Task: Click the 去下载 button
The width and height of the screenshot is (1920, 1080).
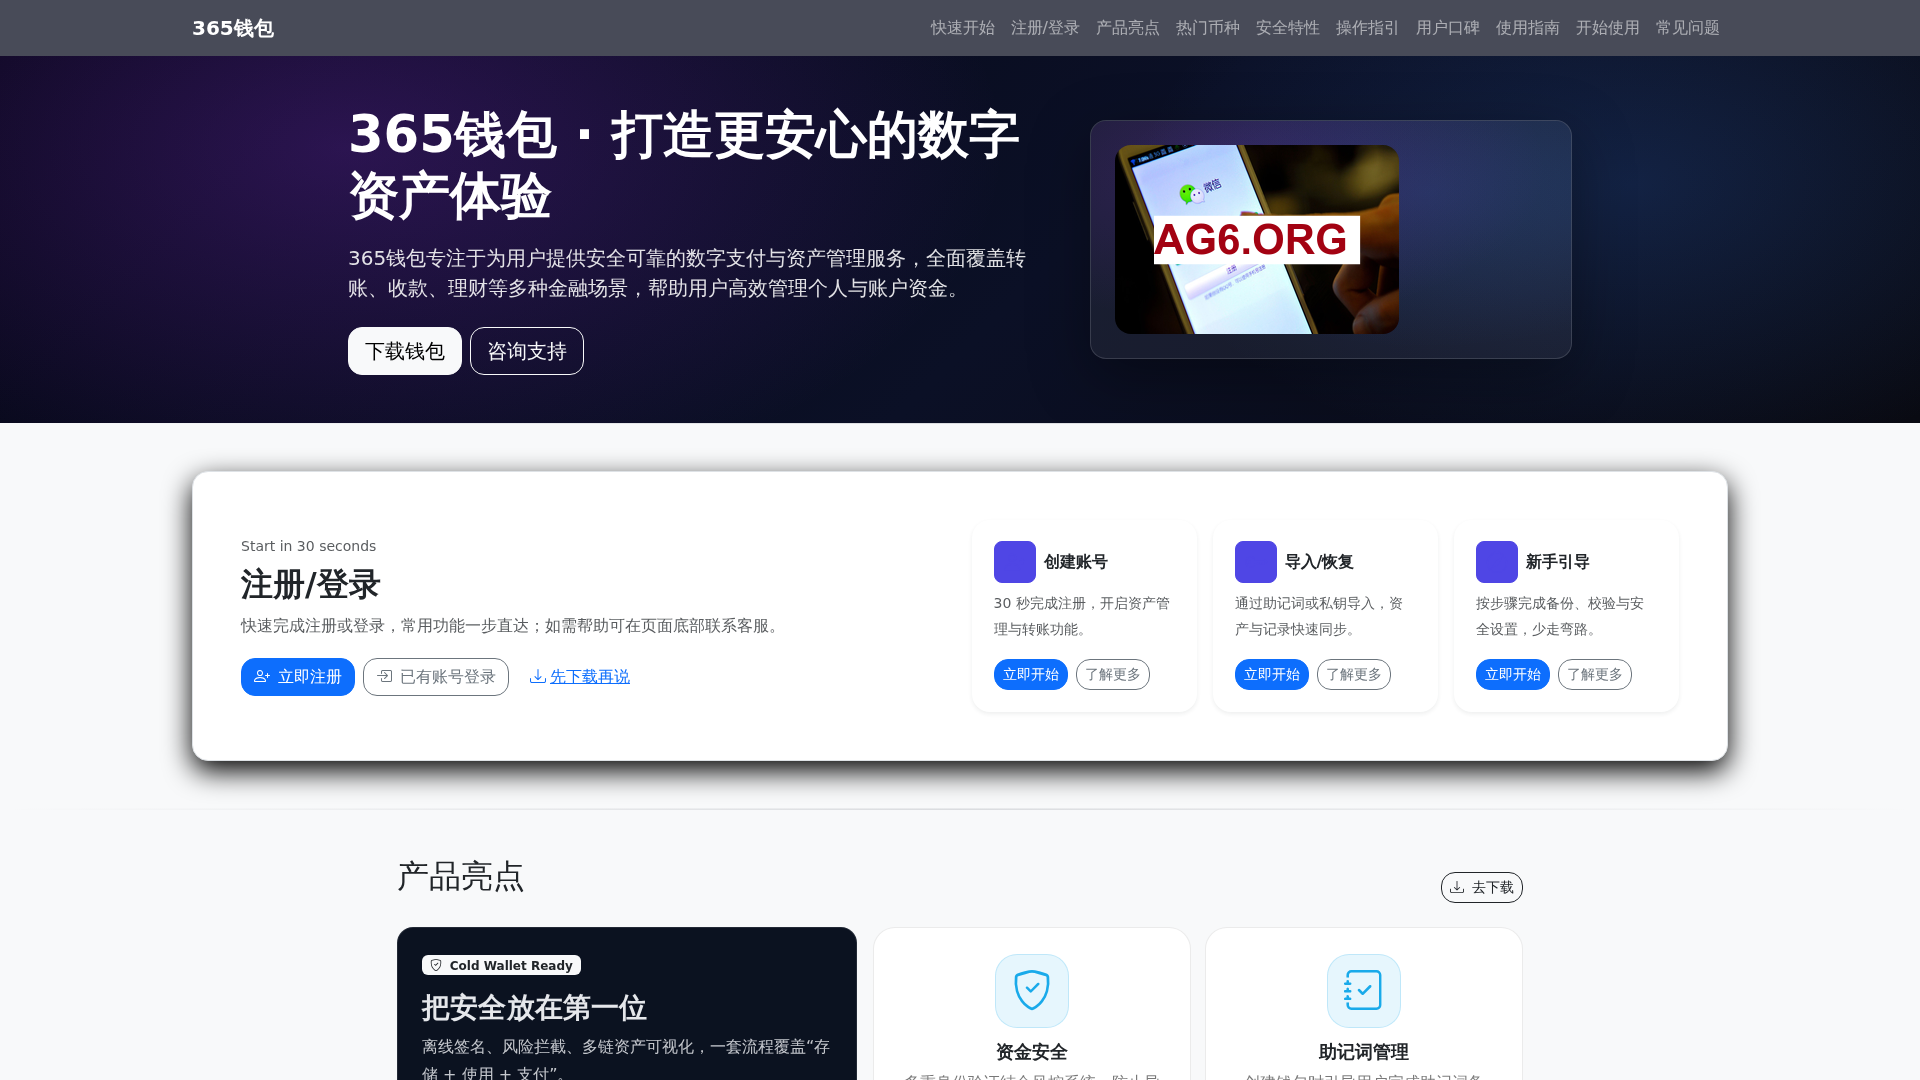Action: (x=1482, y=888)
